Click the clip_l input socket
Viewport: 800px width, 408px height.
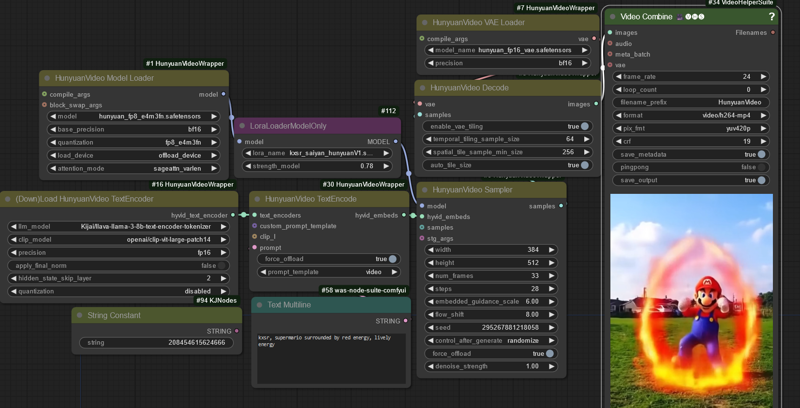pyautogui.click(x=255, y=237)
